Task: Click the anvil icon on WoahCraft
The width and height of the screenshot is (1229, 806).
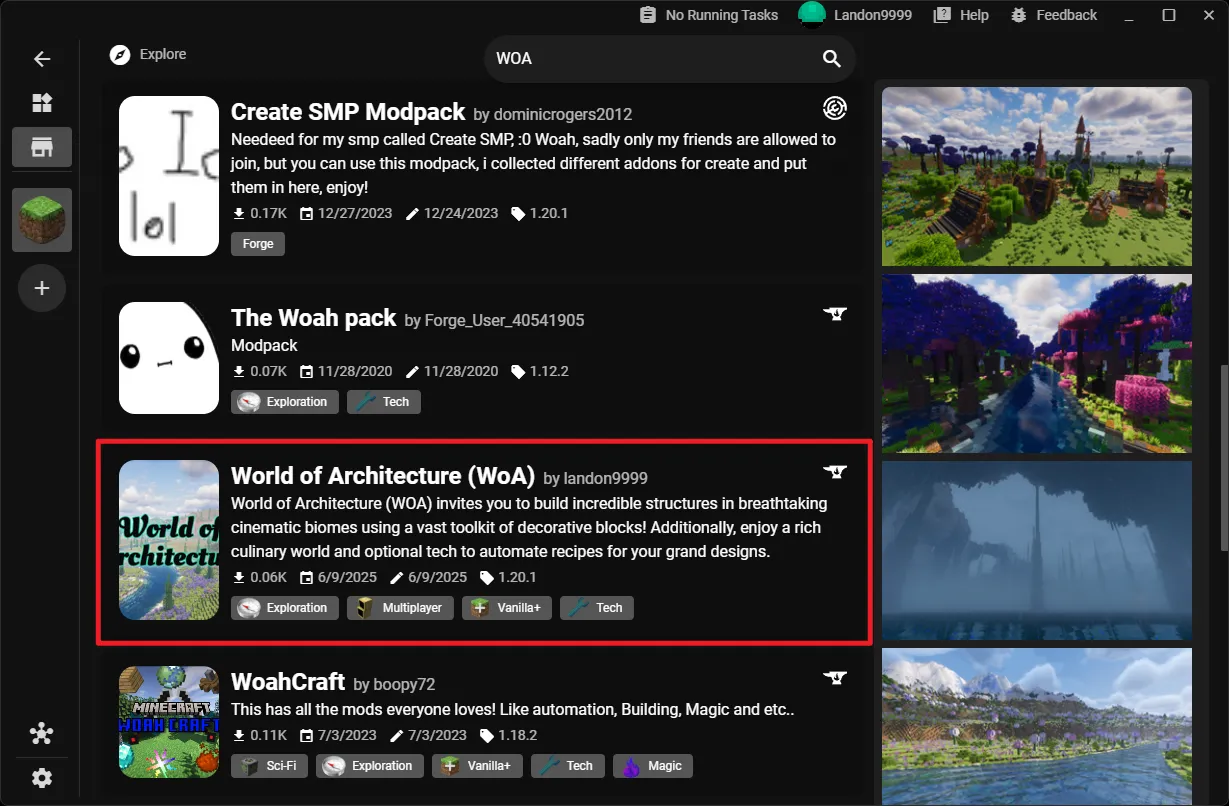Action: click(x=835, y=678)
